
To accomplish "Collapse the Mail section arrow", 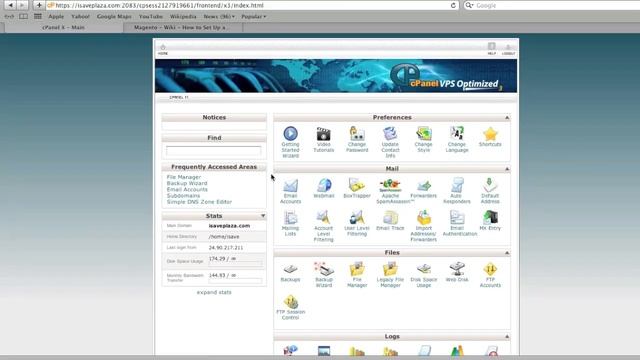I will point(507,169).
